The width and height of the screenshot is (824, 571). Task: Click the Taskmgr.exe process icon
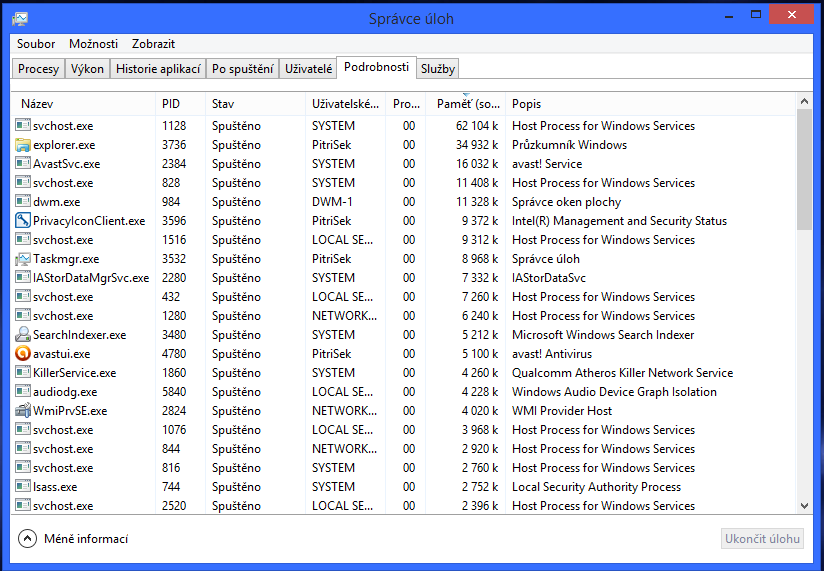(23, 258)
